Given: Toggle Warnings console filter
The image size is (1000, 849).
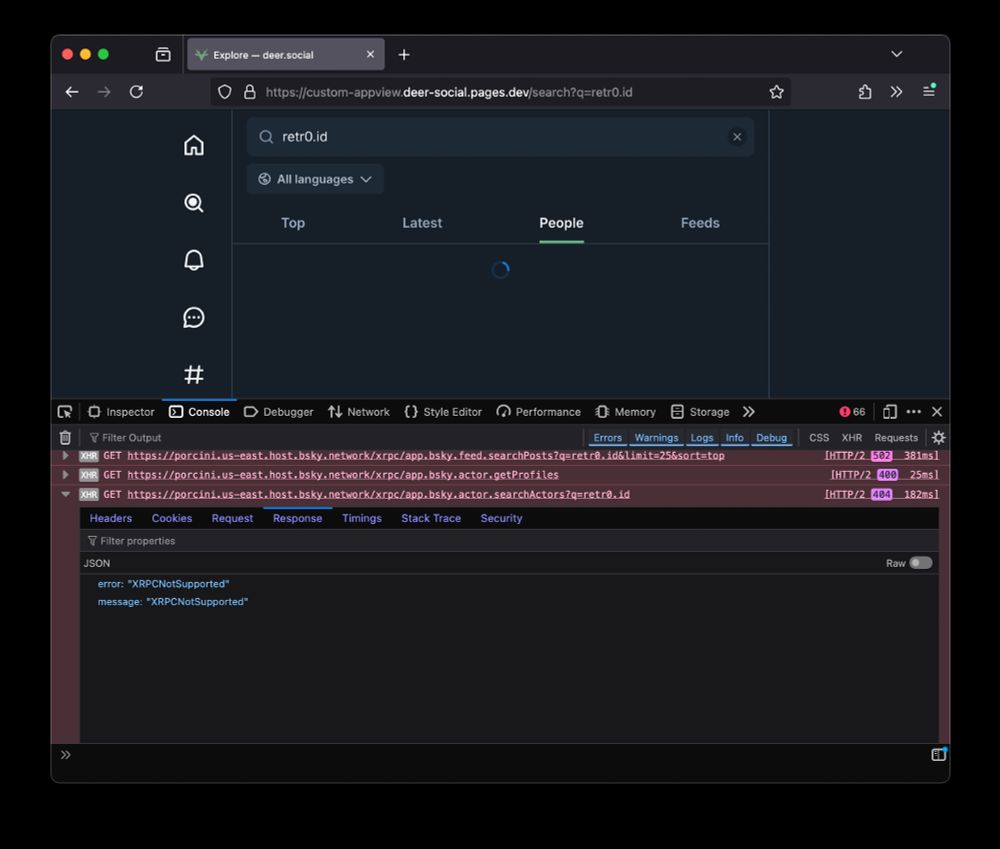Looking at the screenshot, I should pos(656,438).
